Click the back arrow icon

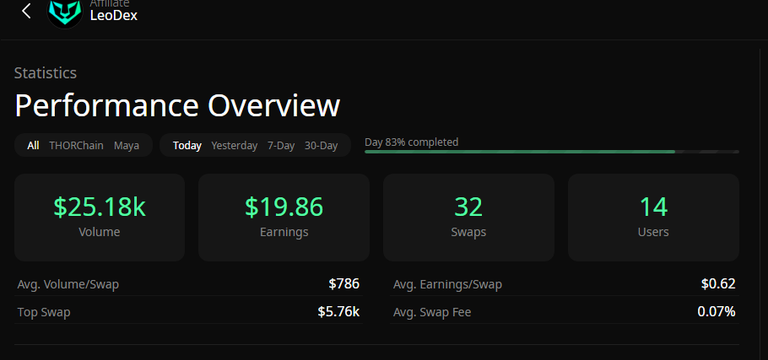(26, 11)
